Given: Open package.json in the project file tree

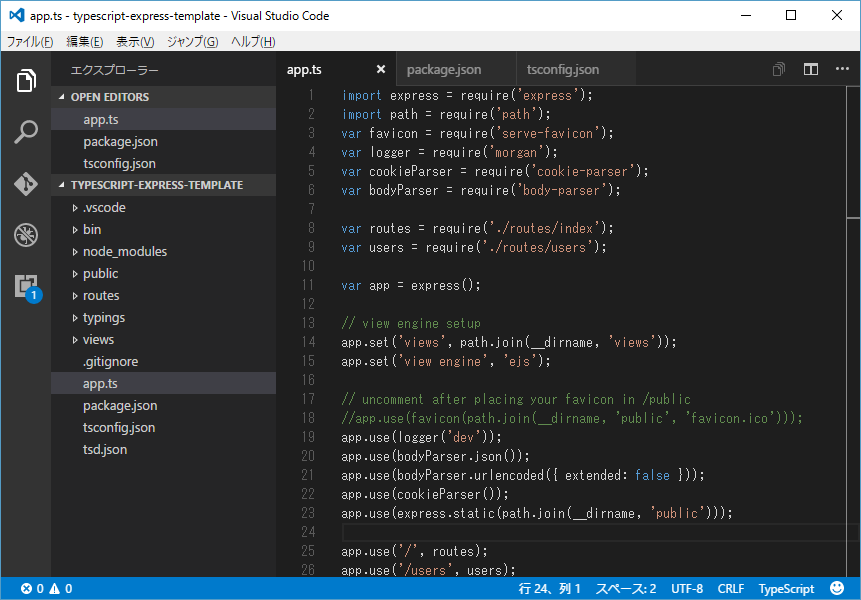Looking at the screenshot, I should [164, 405].
